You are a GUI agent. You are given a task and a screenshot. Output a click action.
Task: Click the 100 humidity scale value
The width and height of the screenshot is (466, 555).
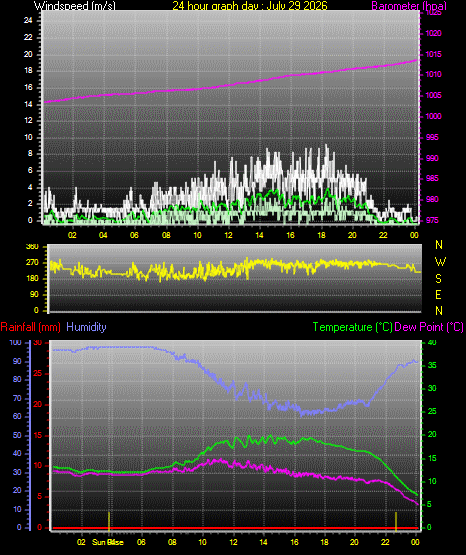click(x=15, y=343)
